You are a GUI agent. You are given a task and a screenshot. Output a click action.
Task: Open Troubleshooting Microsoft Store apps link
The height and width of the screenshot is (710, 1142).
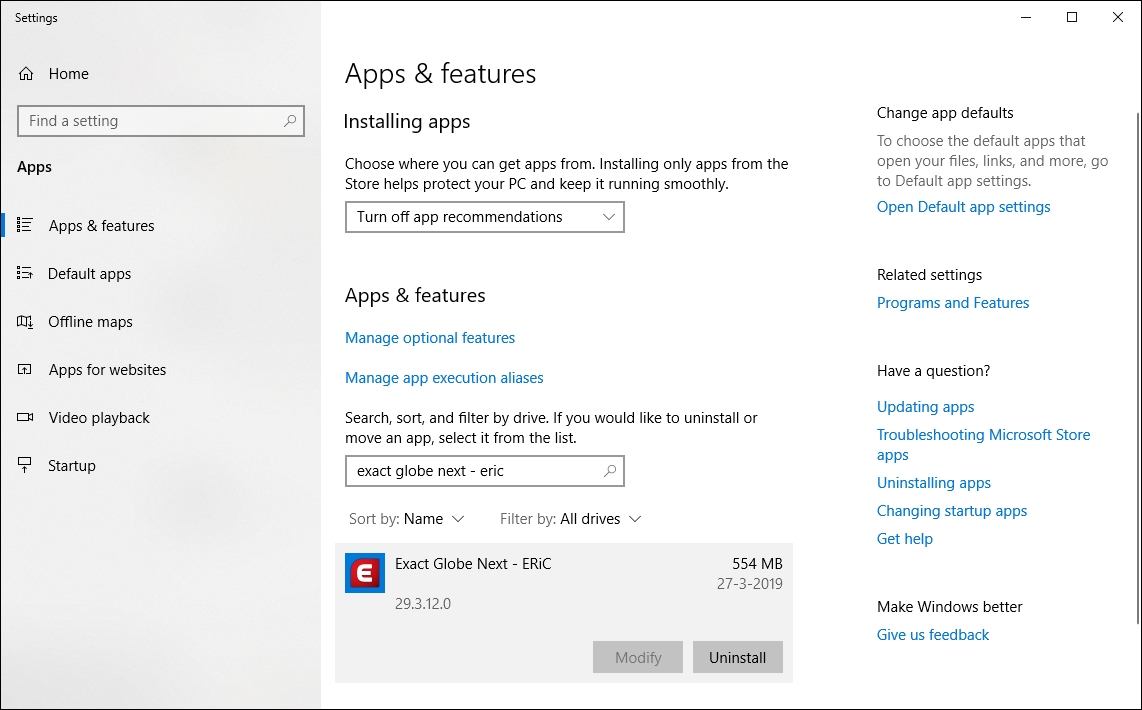click(x=983, y=445)
